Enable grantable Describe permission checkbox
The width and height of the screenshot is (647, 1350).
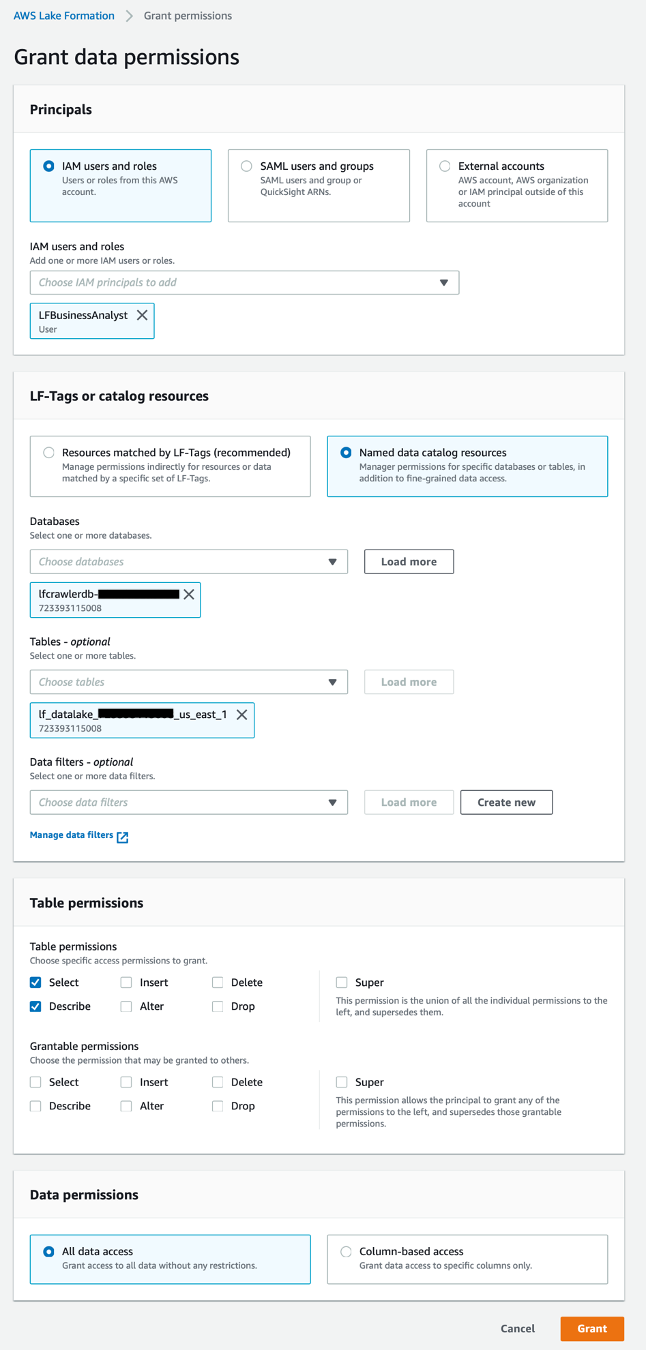37,1107
